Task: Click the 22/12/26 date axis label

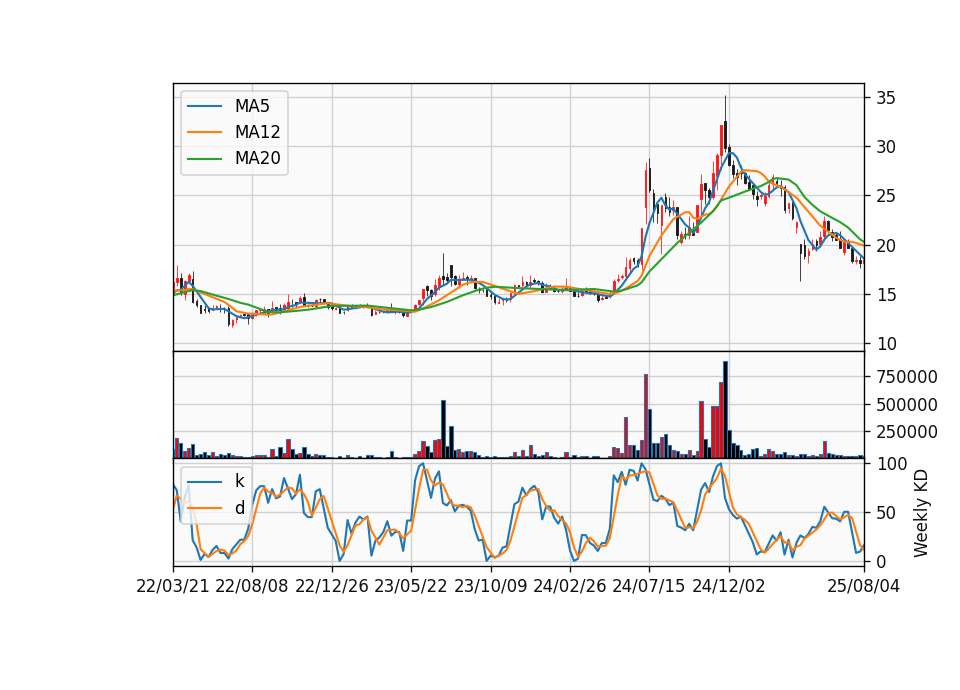Action: tap(332, 587)
